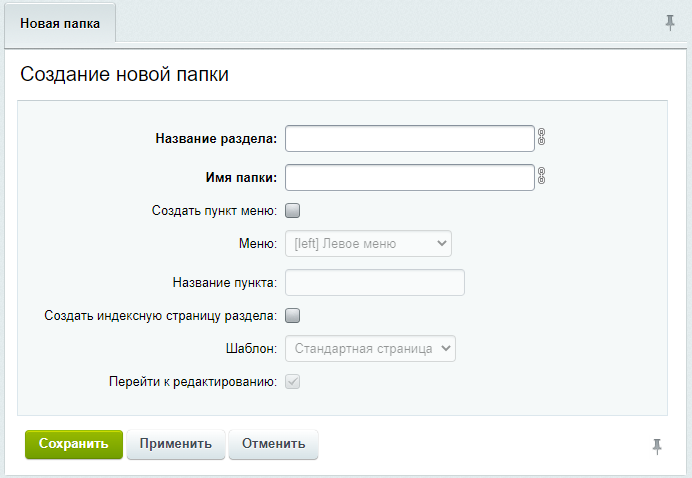Click the chain icon next to Название раздела field
Image resolution: width=692 pixels, height=478 pixels.
(x=542, y=138)
